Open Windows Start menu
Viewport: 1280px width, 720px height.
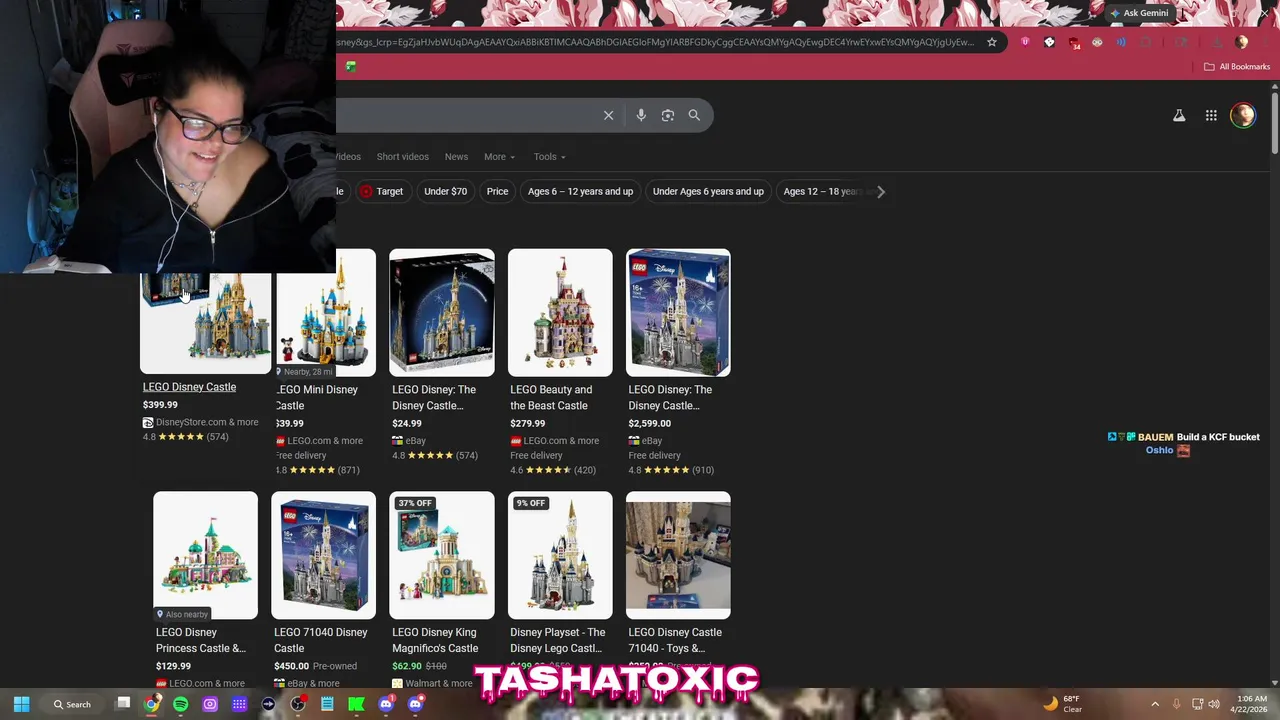21,704
